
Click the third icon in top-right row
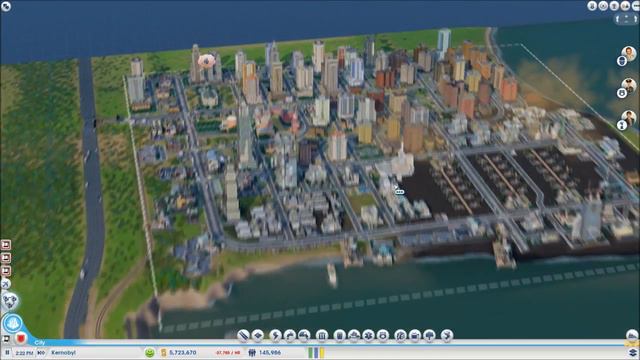coord(614,6)
